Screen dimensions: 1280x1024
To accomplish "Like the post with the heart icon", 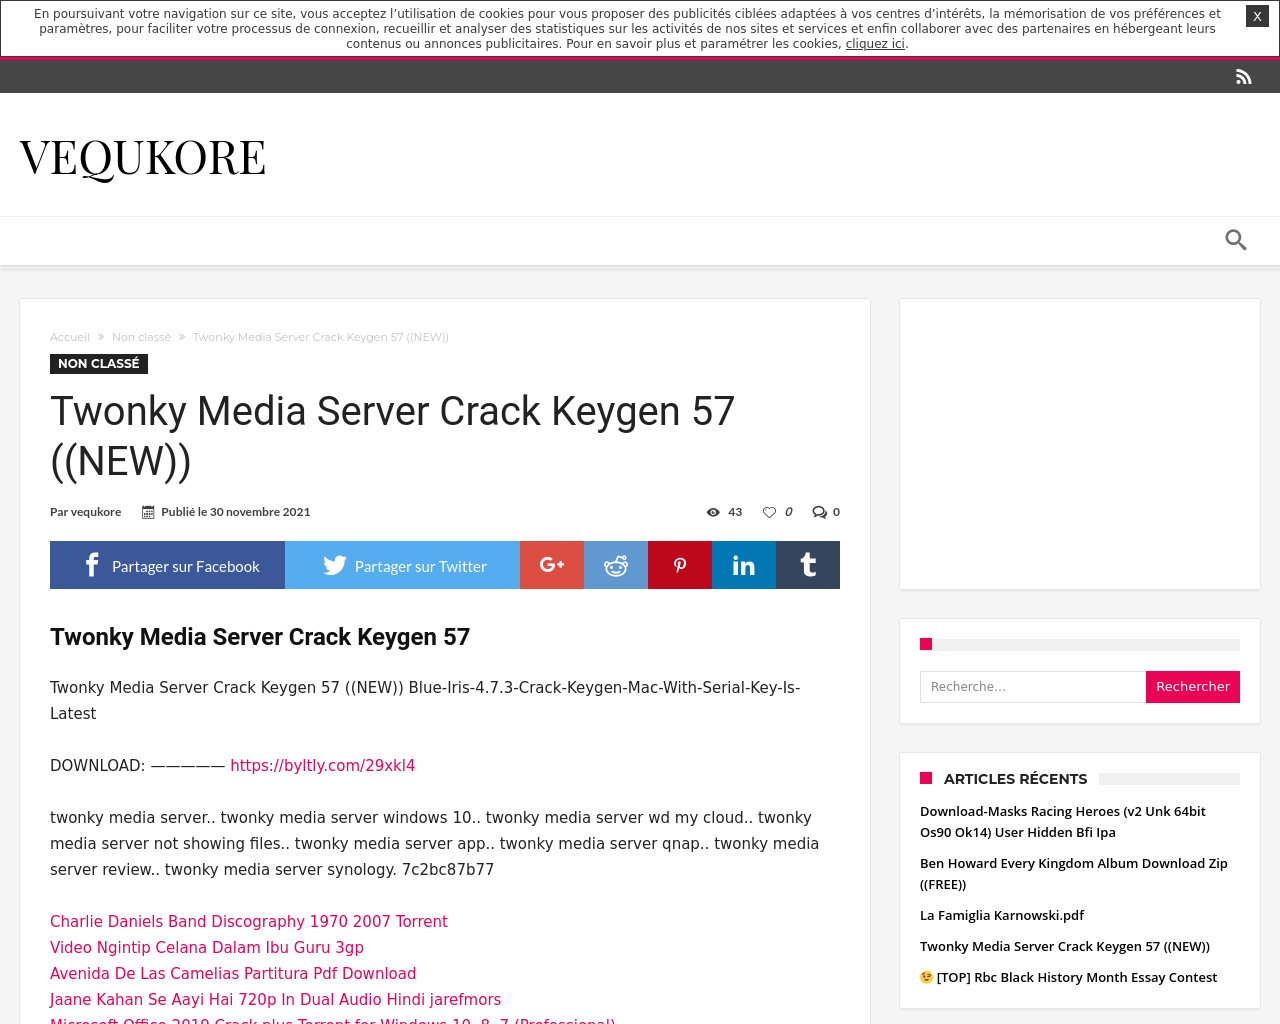I will pyautogui.click(x=769, y=512).
